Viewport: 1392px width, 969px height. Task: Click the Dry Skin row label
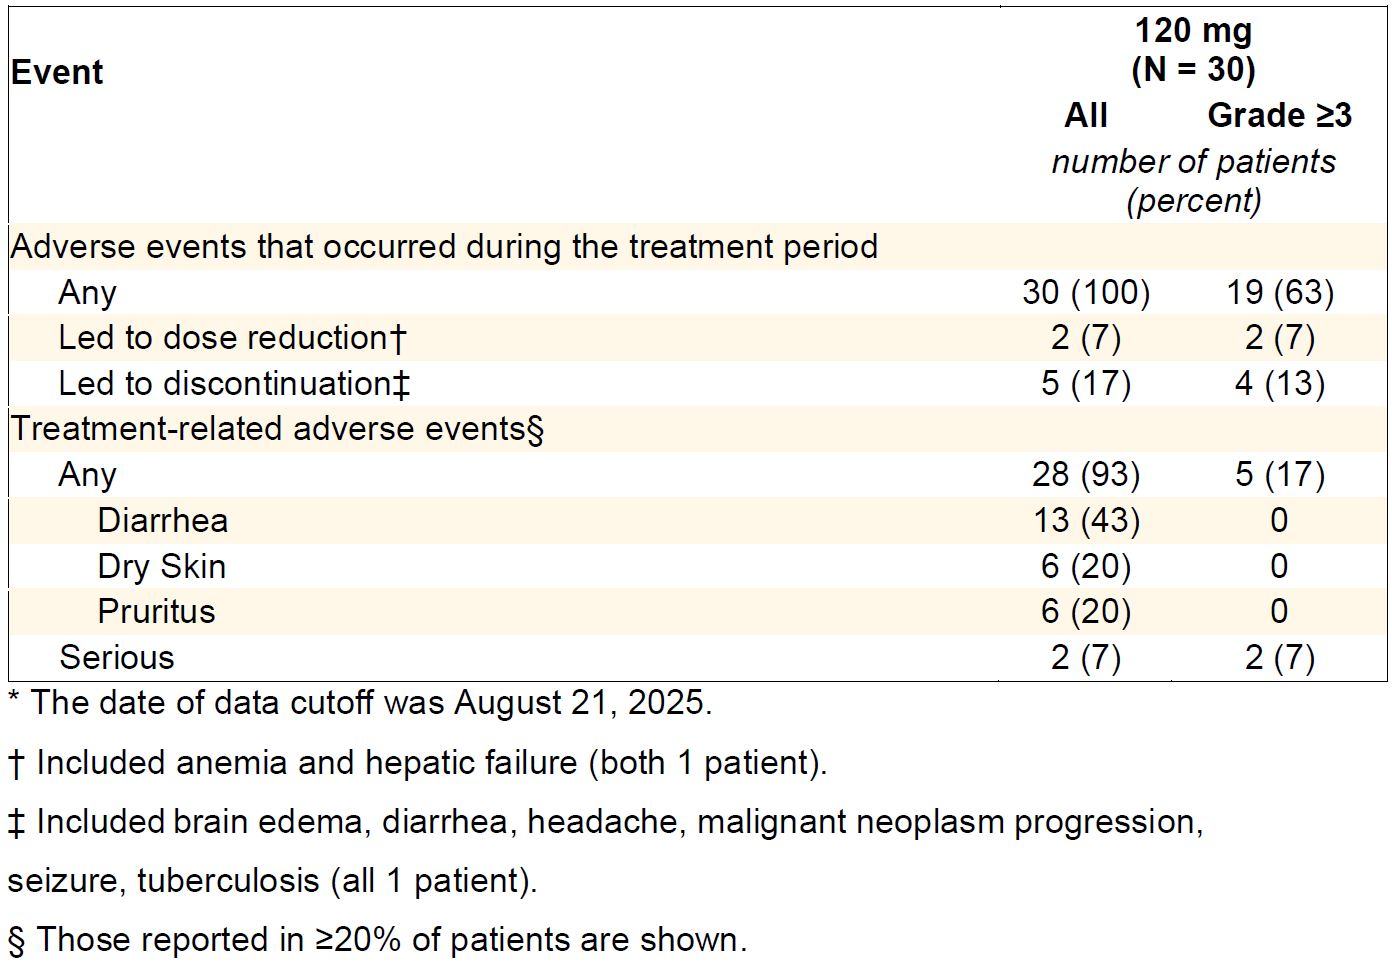tap(162, 566)
